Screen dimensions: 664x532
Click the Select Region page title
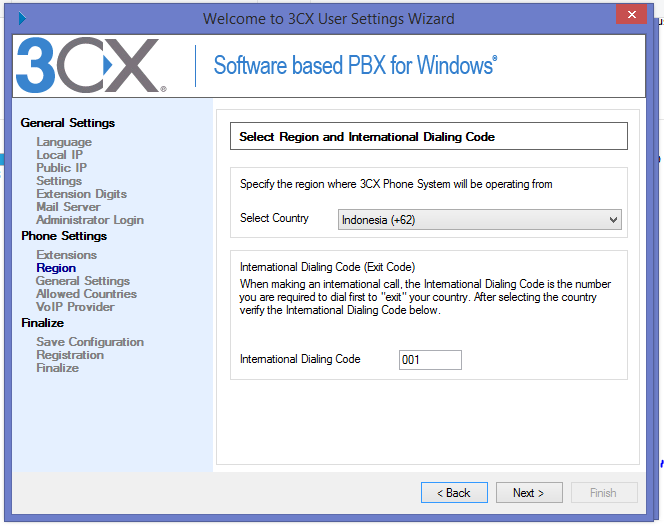point(367,137)
